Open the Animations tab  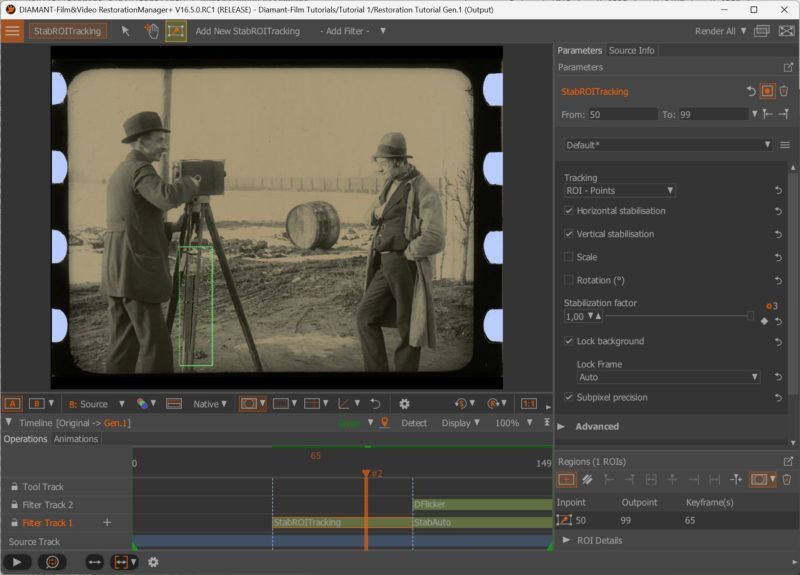76,439
